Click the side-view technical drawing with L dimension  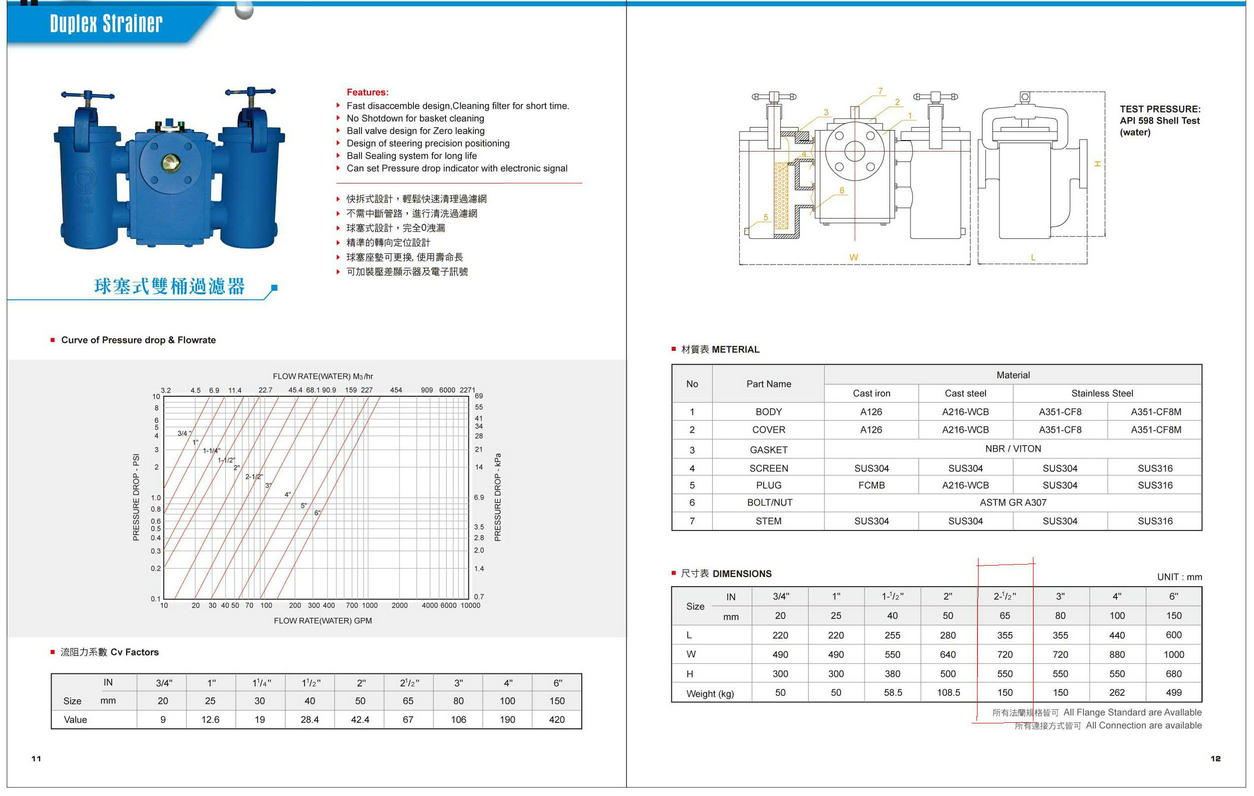click(1040, 178)
